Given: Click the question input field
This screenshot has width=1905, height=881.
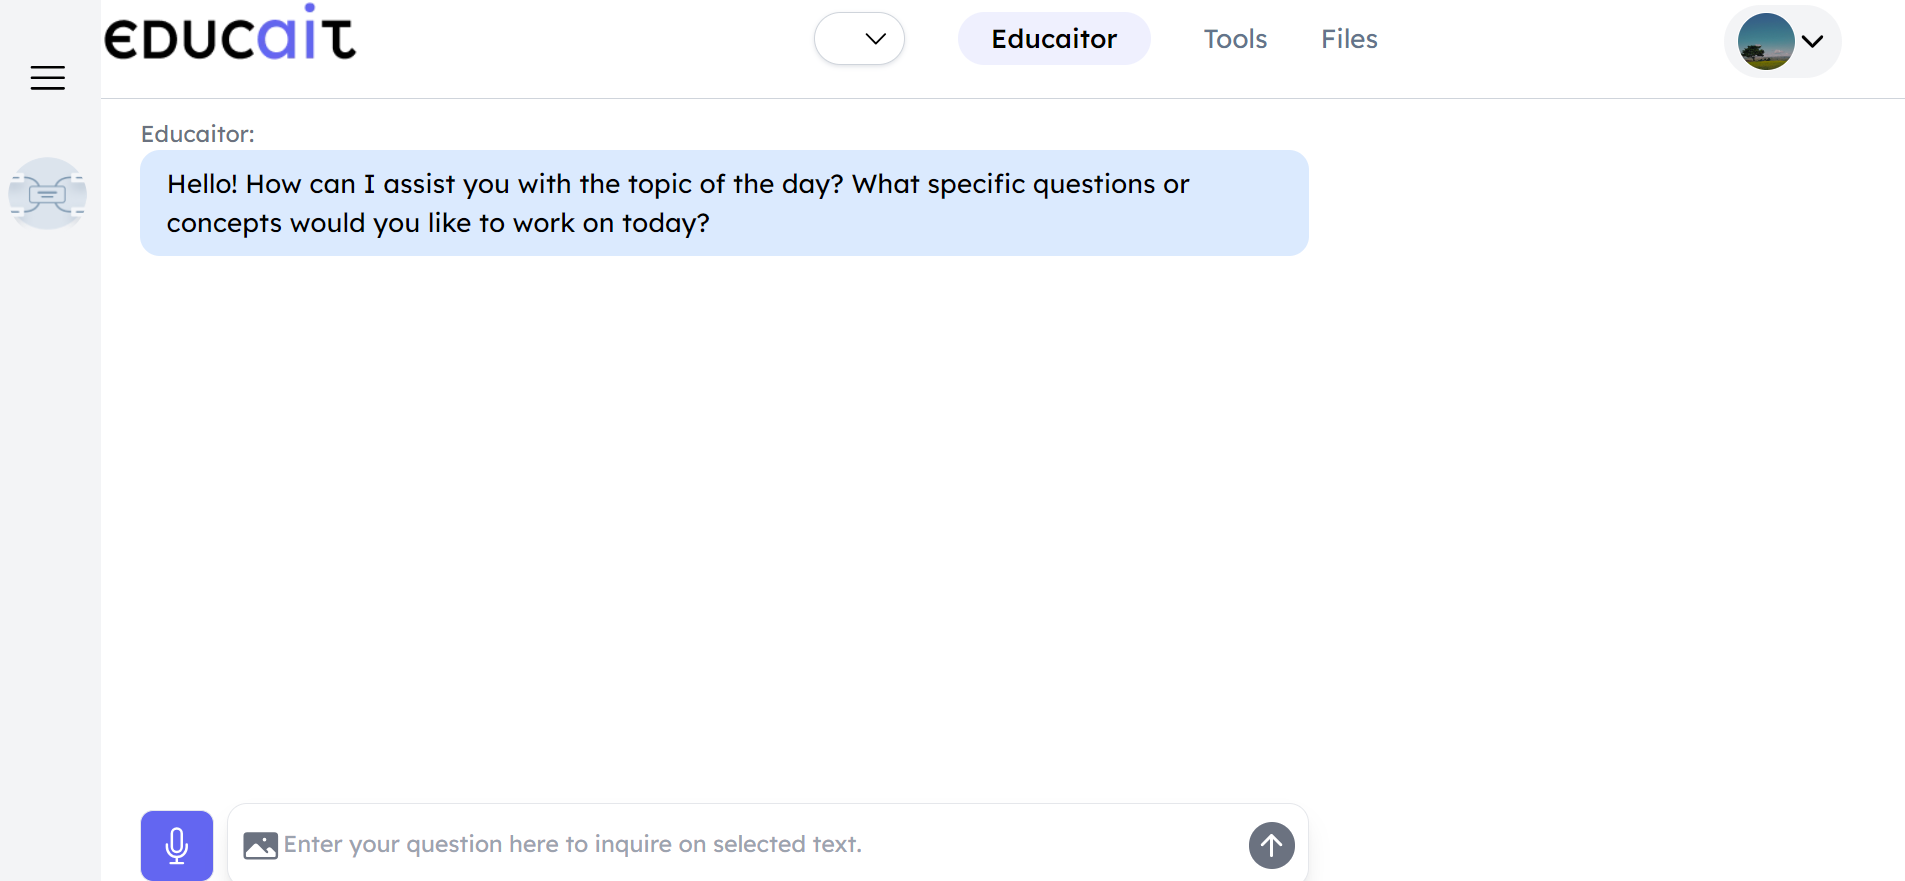Looking at the screenshot, I should [700, 845].
